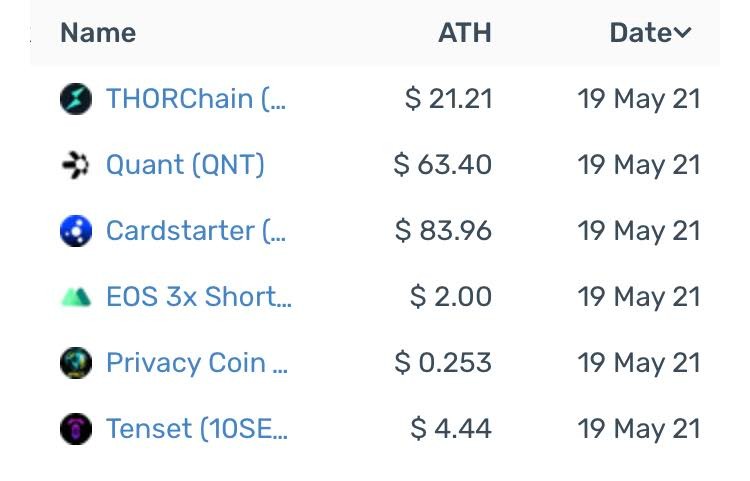Open the Cardstarter coin page link

tap(196, 231)
